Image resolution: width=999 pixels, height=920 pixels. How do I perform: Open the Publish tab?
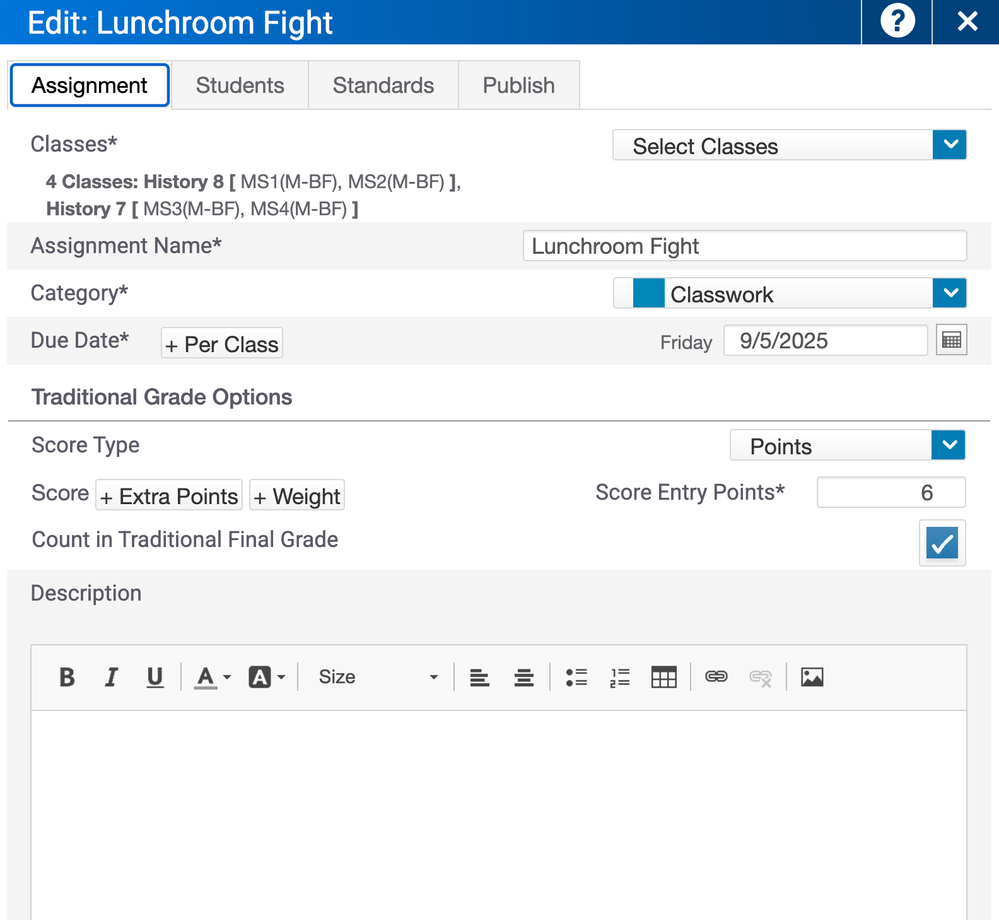518,86
